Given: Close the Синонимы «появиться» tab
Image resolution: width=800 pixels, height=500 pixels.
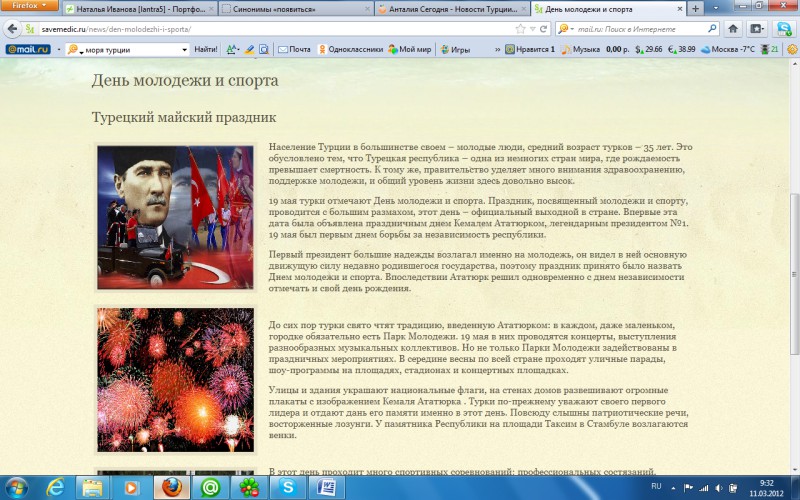Looking at the screenshot, I should [x=367, y=9].
